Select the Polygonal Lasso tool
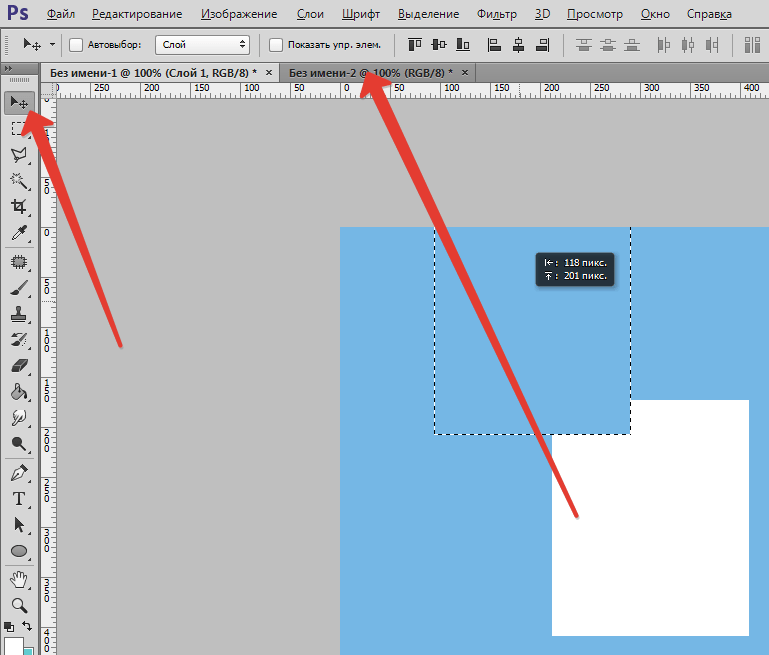 click(x=19, y=155)
